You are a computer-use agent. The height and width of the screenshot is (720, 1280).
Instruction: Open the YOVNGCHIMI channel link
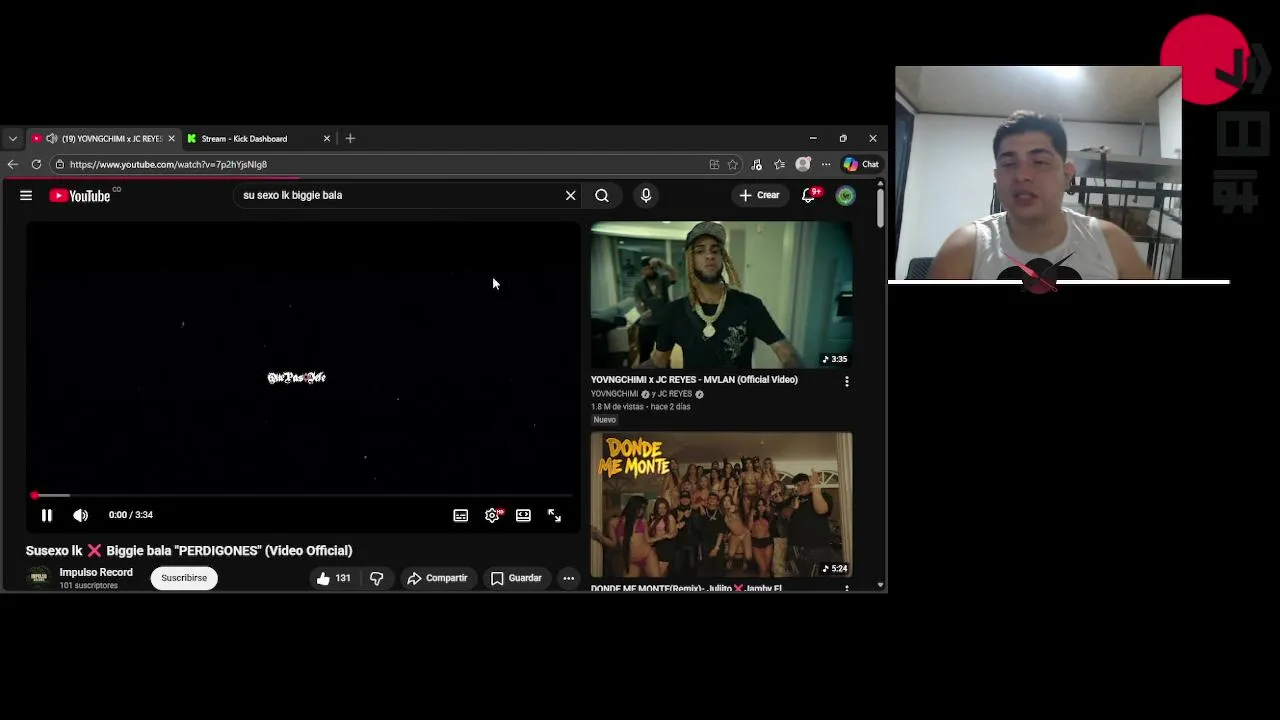coord(614,394)
